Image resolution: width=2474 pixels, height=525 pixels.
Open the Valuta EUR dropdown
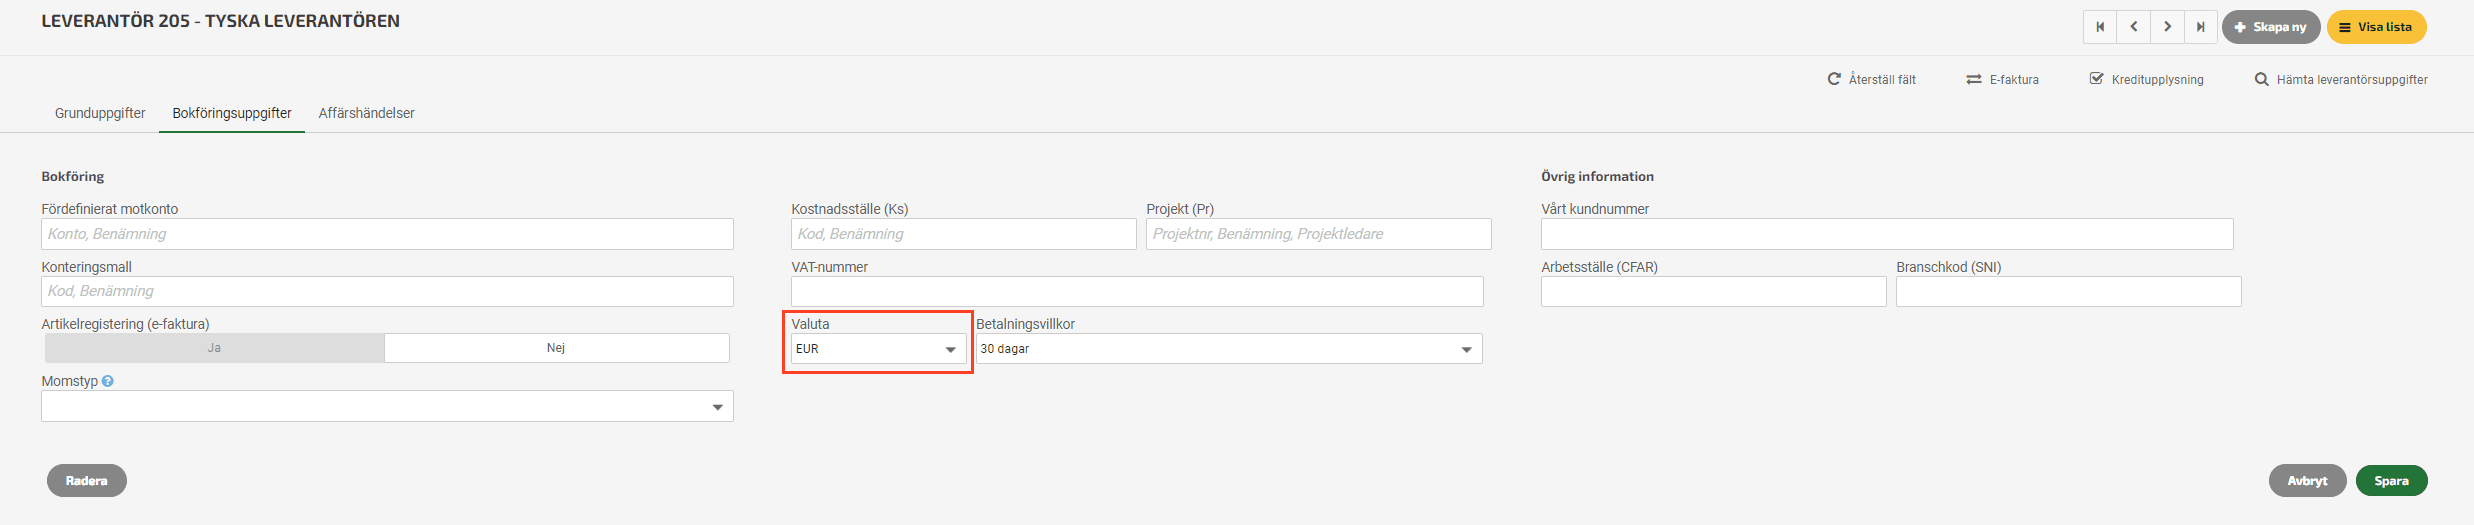(878, 349)
